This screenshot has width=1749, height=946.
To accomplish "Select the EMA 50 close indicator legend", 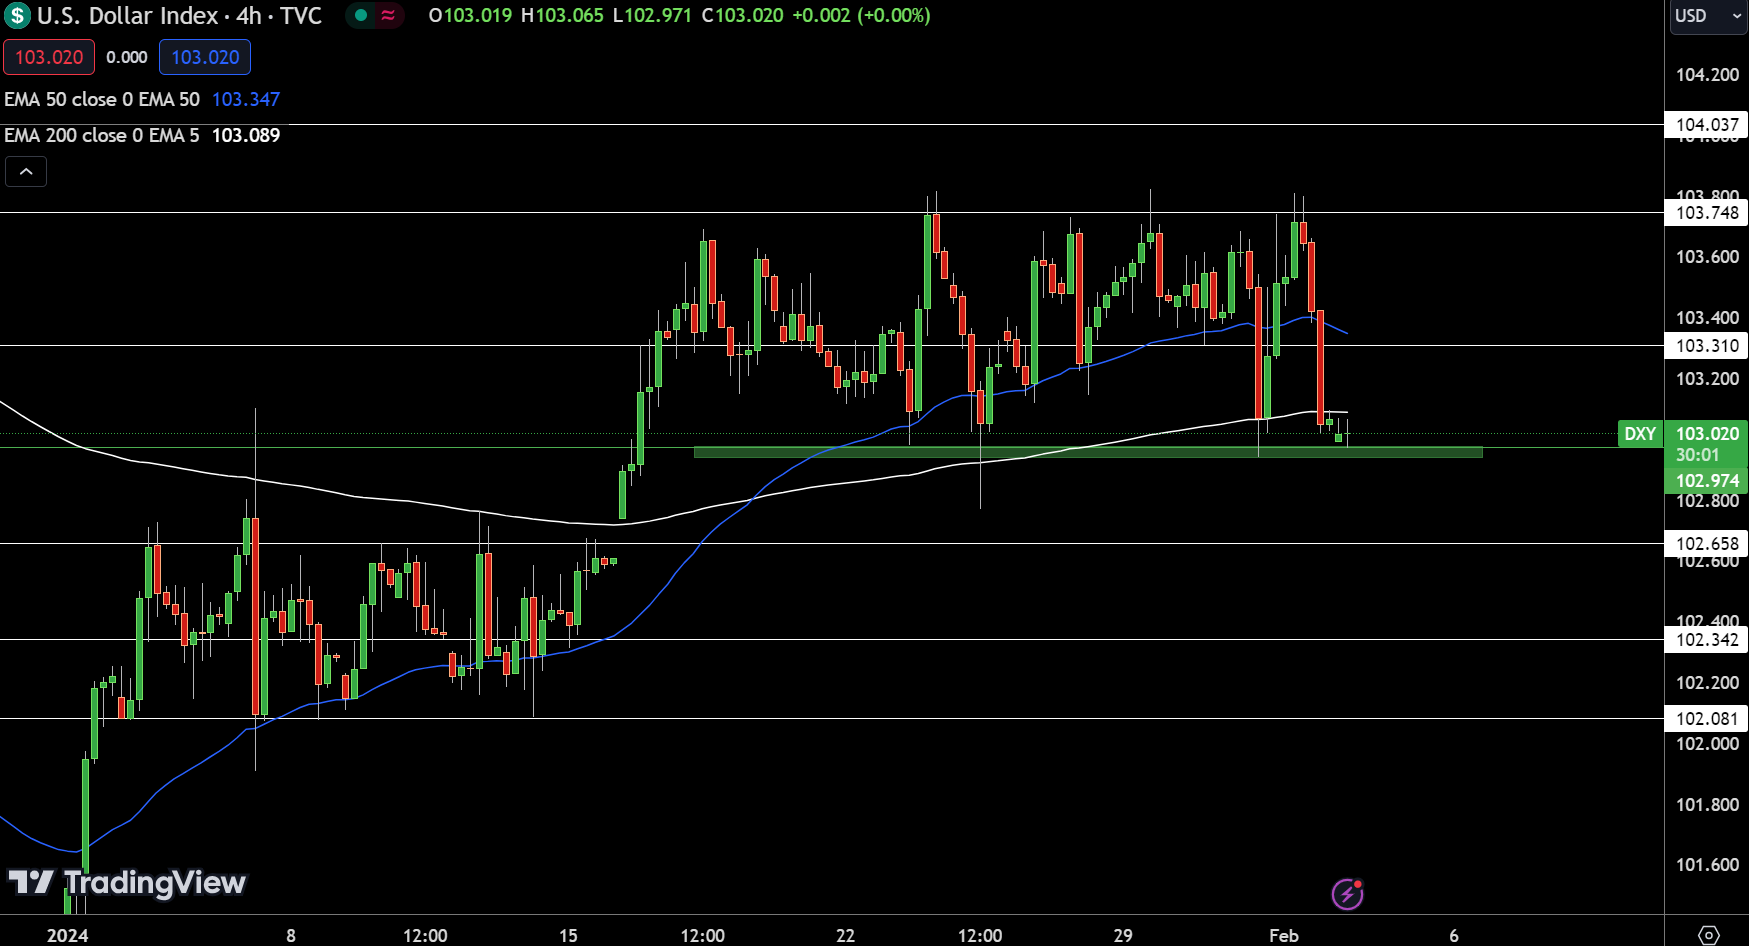I will (102, 99).
